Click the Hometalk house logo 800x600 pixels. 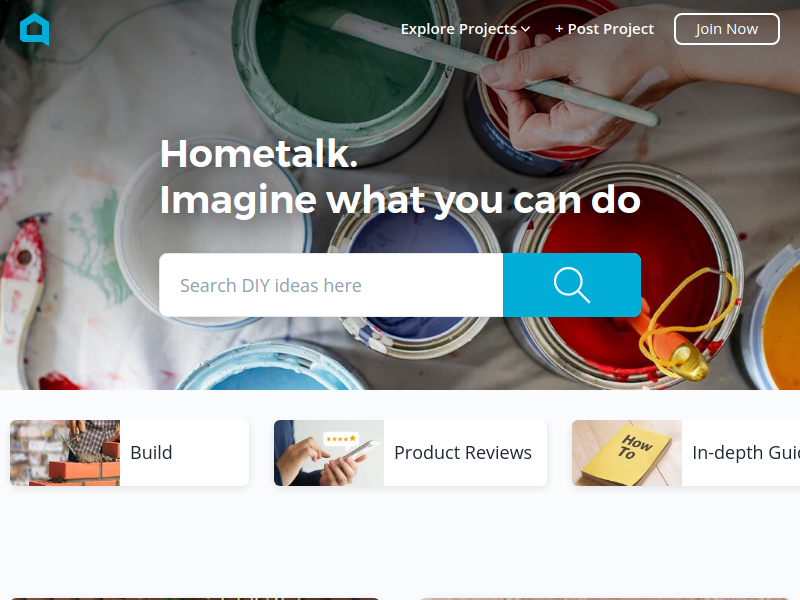click(x=35, y=29)
